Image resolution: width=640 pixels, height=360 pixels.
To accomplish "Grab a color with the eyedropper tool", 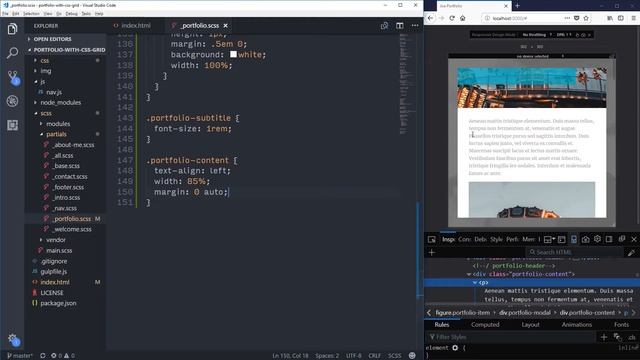I will coord(631,253).
